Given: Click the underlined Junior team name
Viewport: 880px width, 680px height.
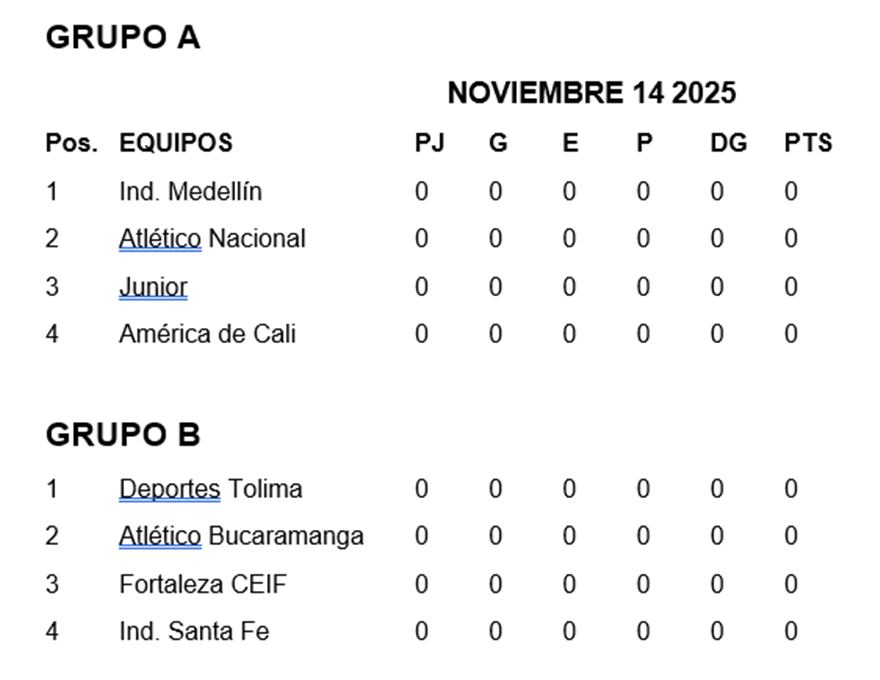Looking at the screenshot, I should click(x=153, y=287).
